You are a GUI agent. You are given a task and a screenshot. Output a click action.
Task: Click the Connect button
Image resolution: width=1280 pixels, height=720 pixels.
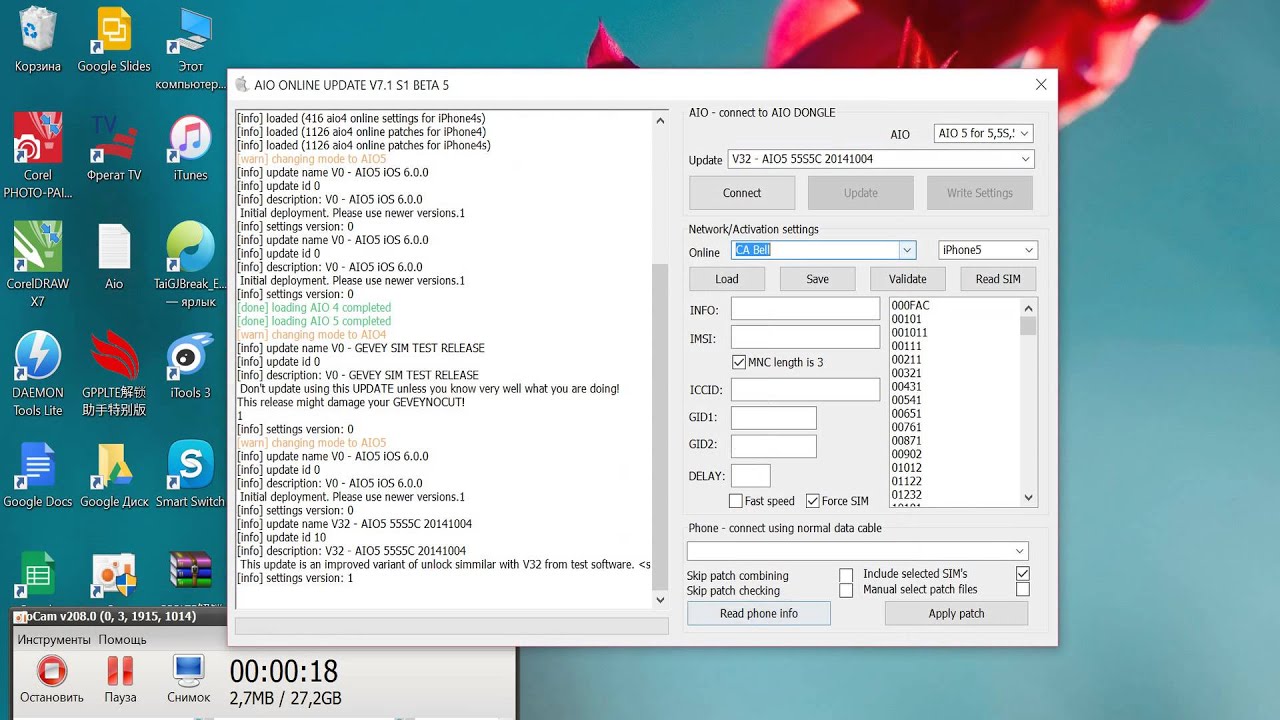(742, 193)
